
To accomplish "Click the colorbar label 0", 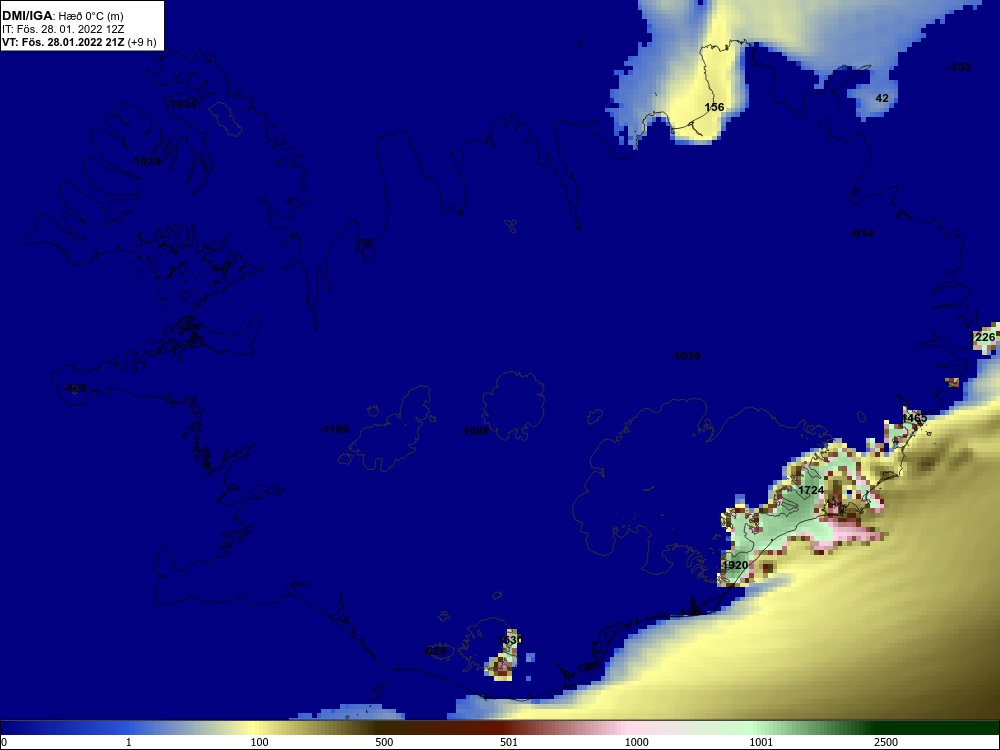I will click(4, 742).
